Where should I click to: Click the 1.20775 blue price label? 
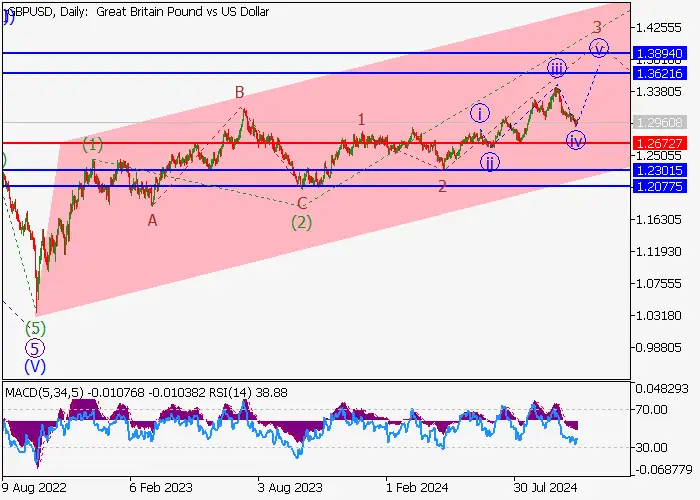pos(660,186)
